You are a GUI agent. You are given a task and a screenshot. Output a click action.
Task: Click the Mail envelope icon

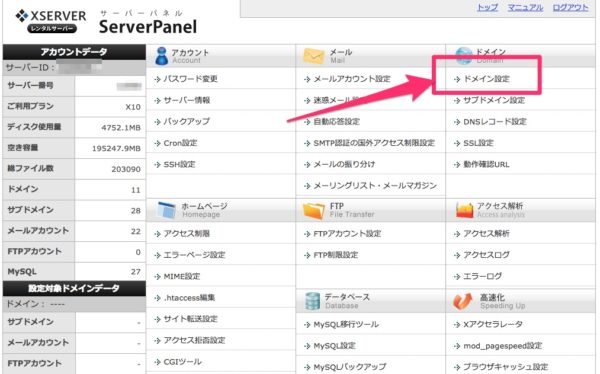coord(314,56)
